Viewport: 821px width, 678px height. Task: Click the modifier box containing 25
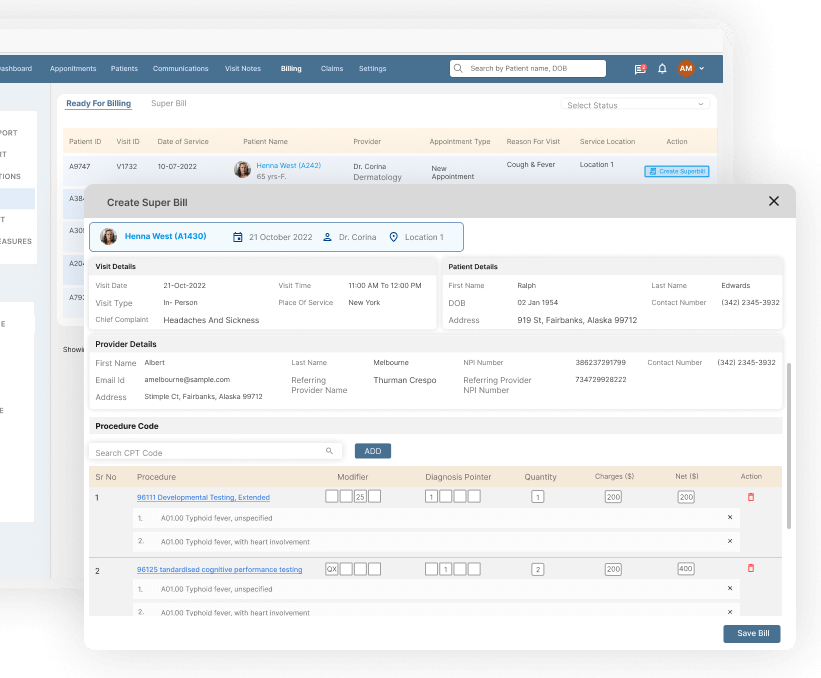(x=360, y=497)
